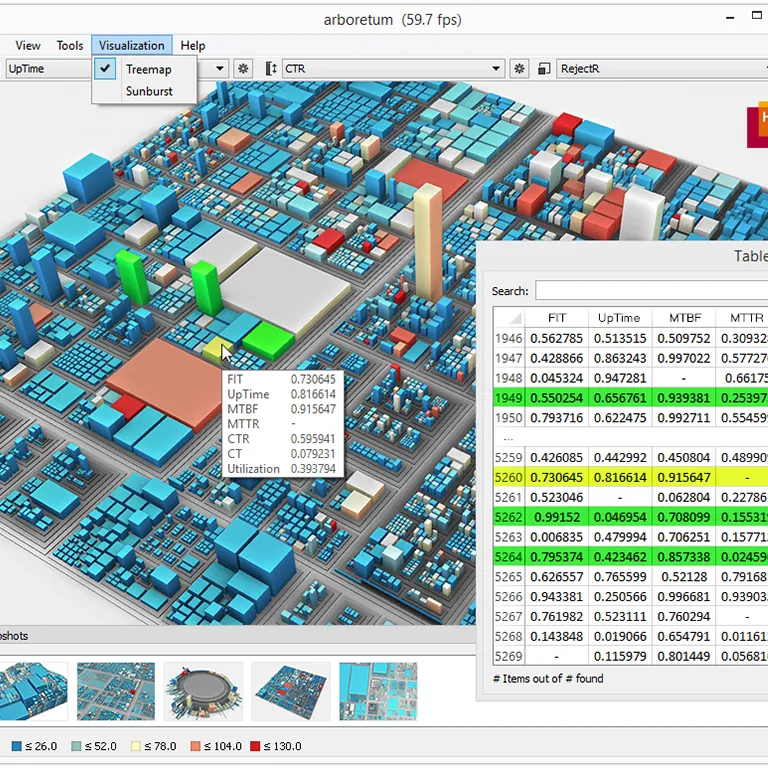768x768 pixels.
Task: Click the yellow block under the cursor
Action: coord(216,349)
